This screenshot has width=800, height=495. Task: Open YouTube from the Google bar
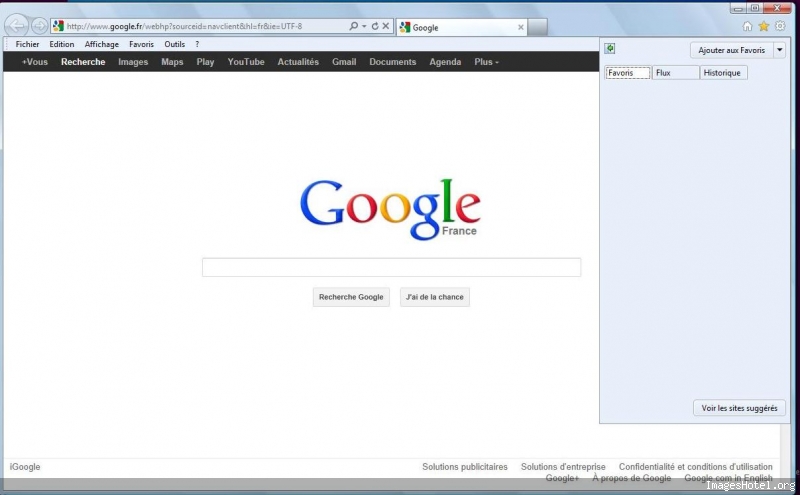[246, 62]
